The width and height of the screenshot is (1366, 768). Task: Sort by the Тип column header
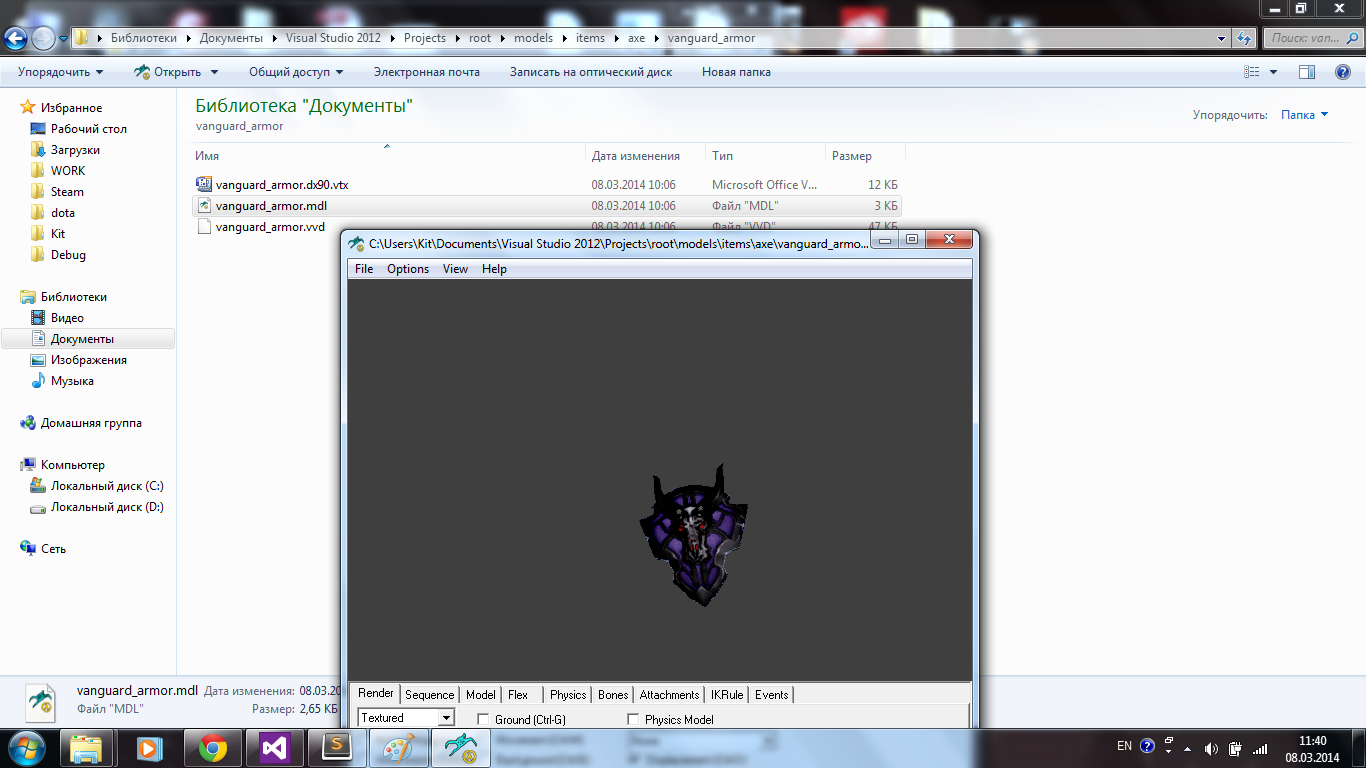765,156
